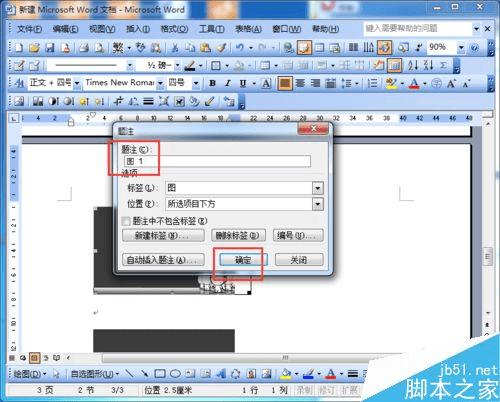Click the Undo arrow icon
Screen dimensions: 500x402
pos(240,48)
